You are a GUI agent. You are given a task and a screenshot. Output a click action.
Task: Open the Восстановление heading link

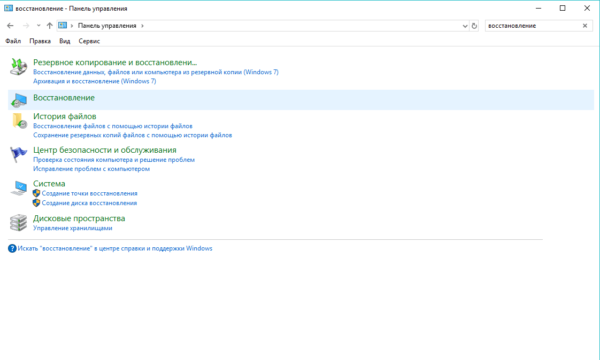[x=64, y=98]
